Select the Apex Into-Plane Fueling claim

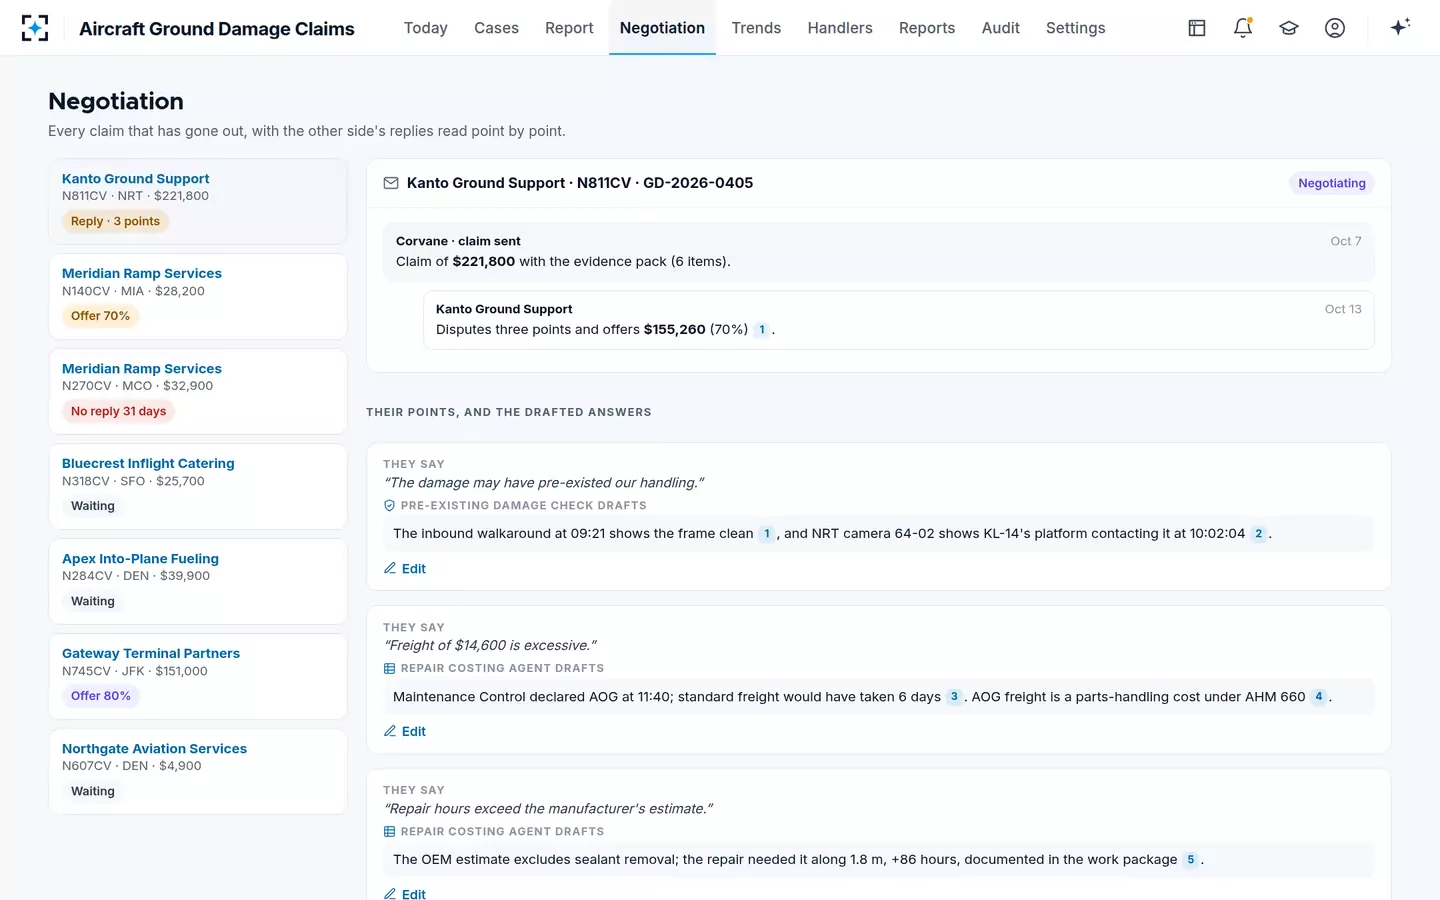(x=198, y=582)
